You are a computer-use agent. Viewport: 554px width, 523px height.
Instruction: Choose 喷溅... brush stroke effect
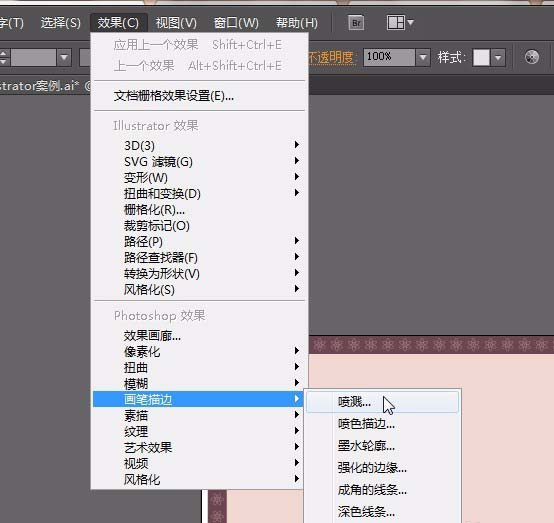[383, 402]
